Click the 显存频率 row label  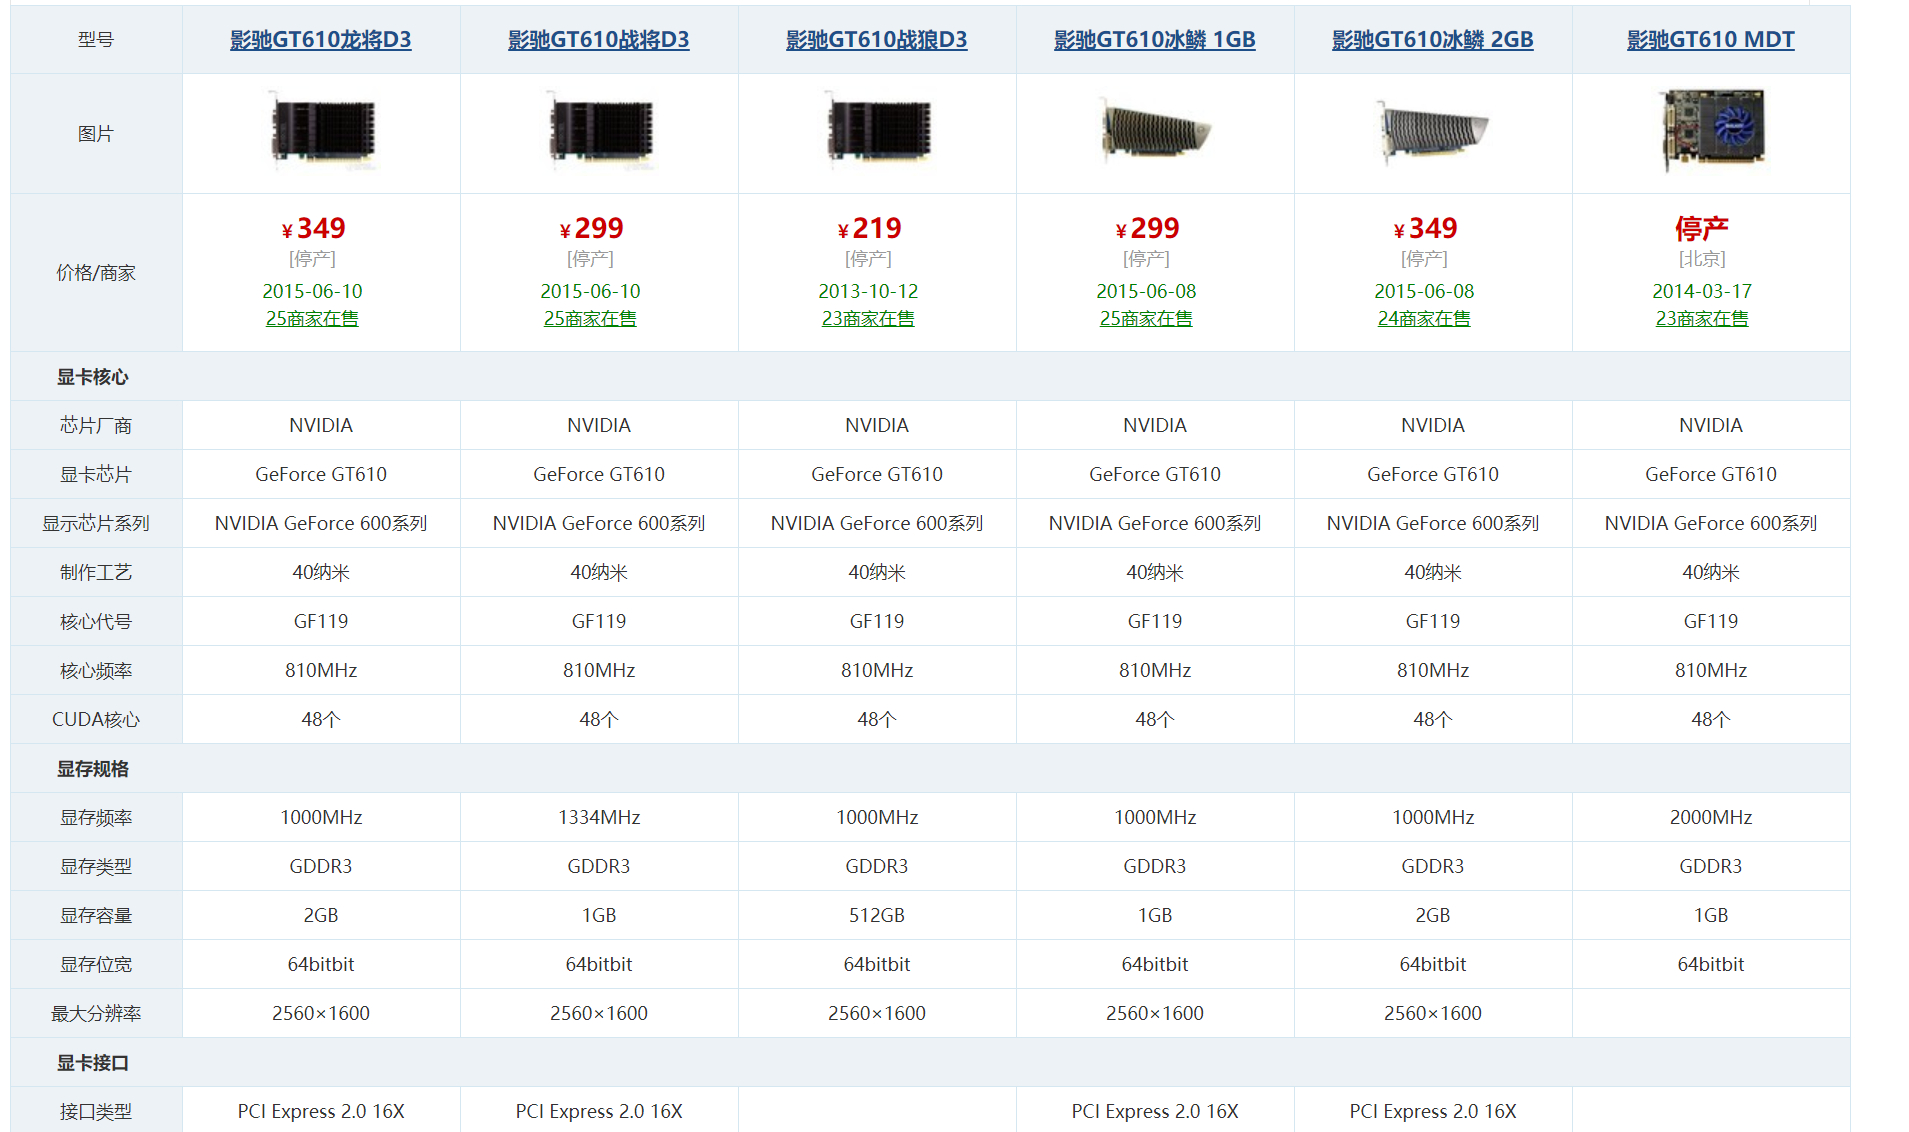[x=96, y=817]
